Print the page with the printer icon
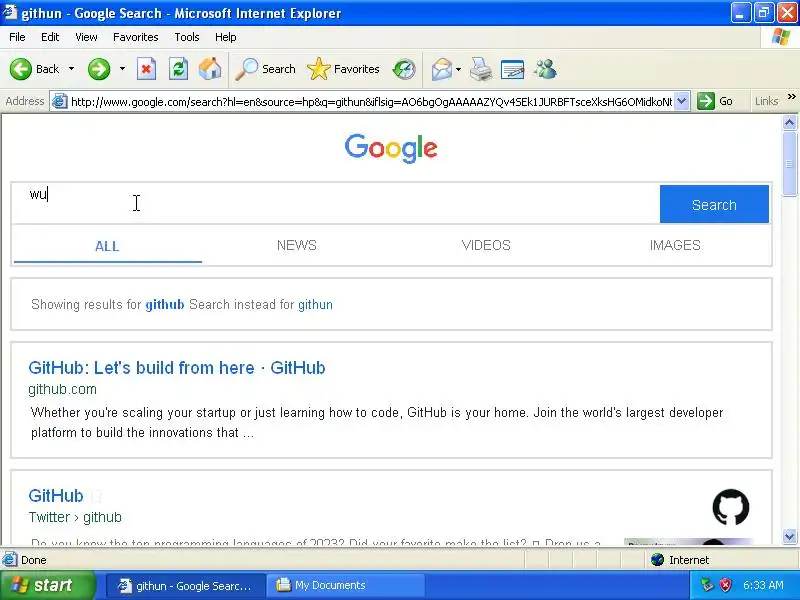The width and height of the screenshot is (800, 600). (481, 69)
